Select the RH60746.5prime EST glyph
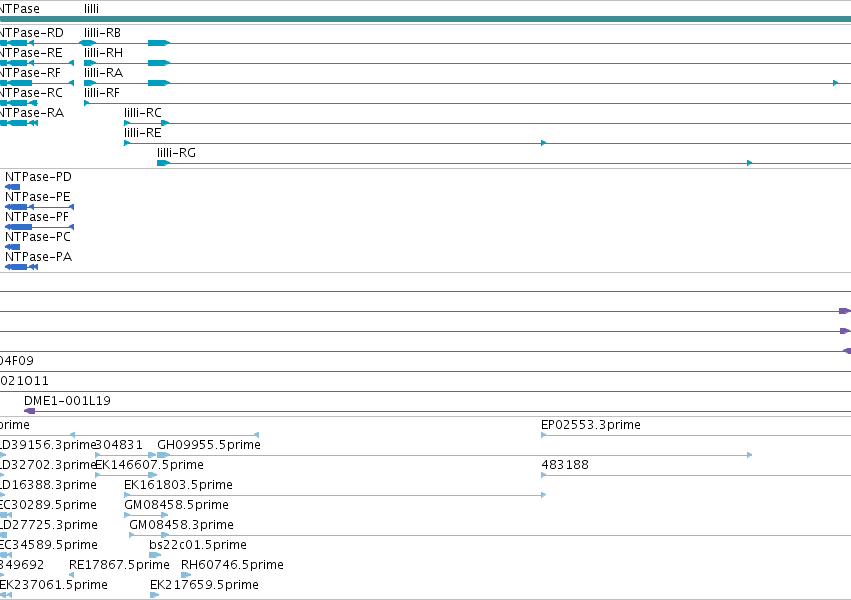This screenshot has width=851, height=600. 186,575
